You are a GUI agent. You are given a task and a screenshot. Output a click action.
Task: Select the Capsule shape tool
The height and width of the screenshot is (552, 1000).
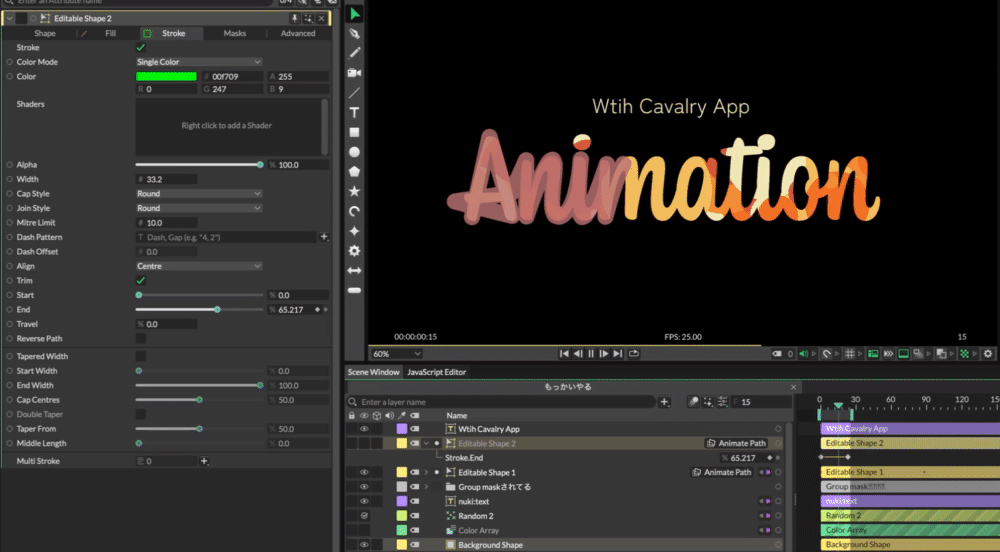point(355,290)
